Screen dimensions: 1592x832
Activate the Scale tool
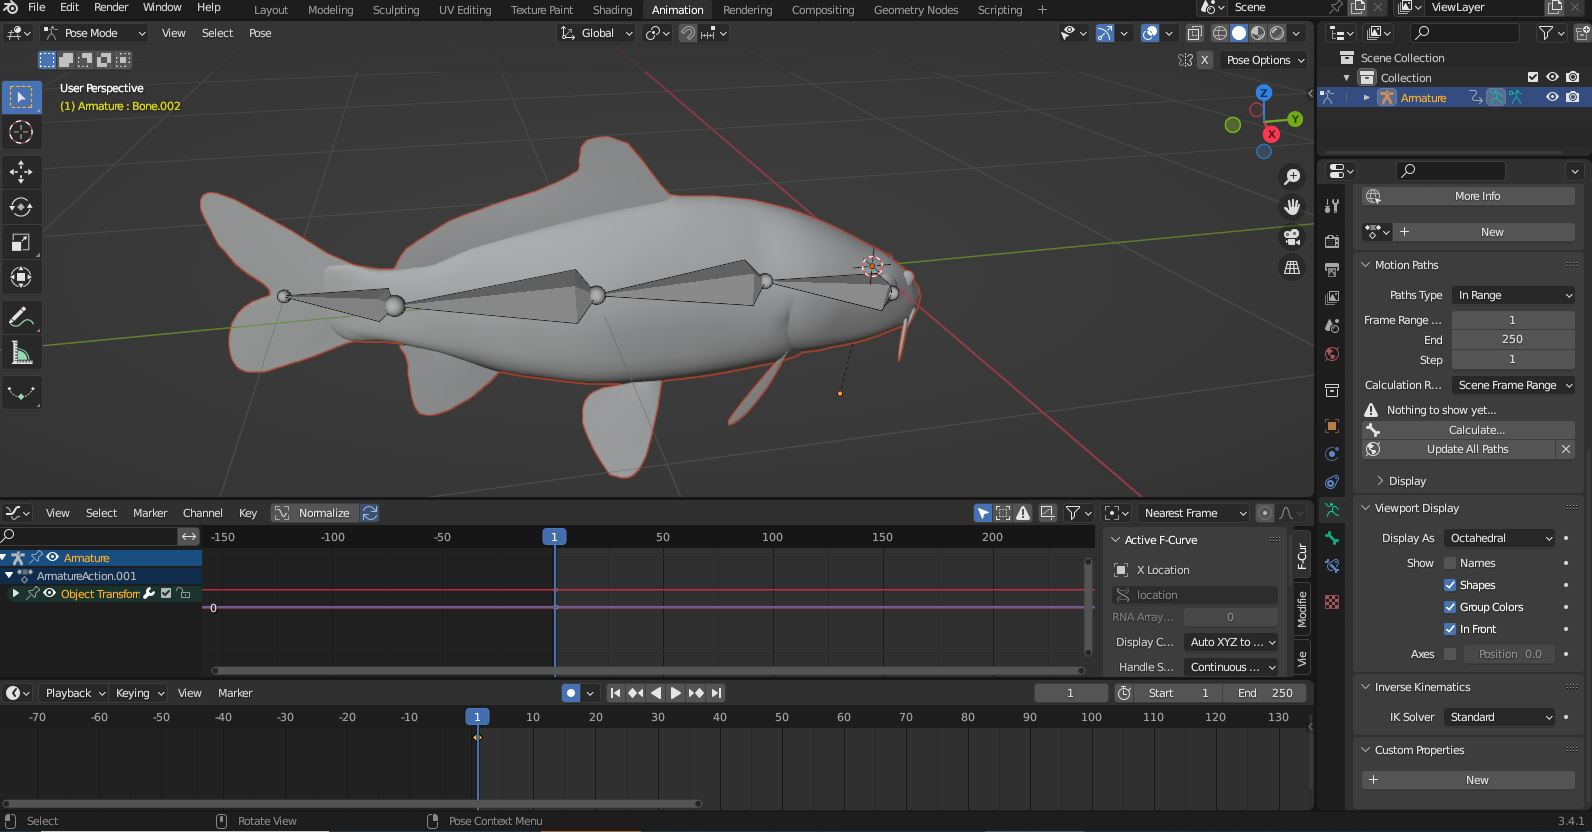click(21, 242)
